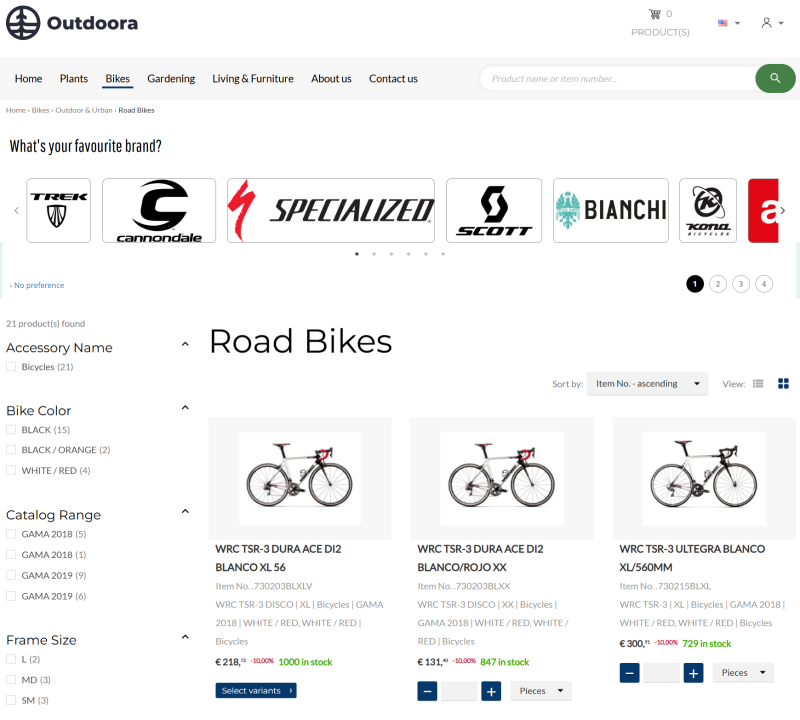
Task: Go to step 3 of the brand wizard
Action: coord(741,284)
